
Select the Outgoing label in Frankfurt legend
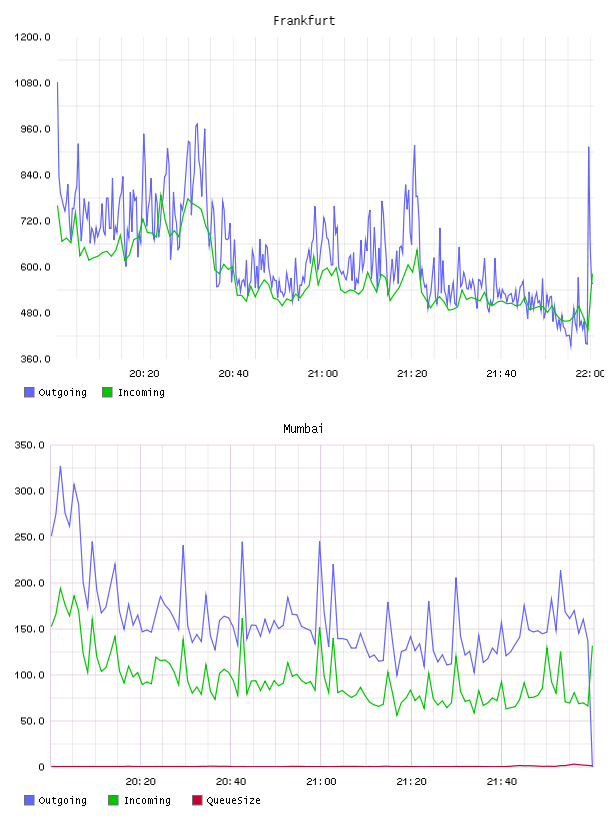pyautogui.click(x=62, y=392)
